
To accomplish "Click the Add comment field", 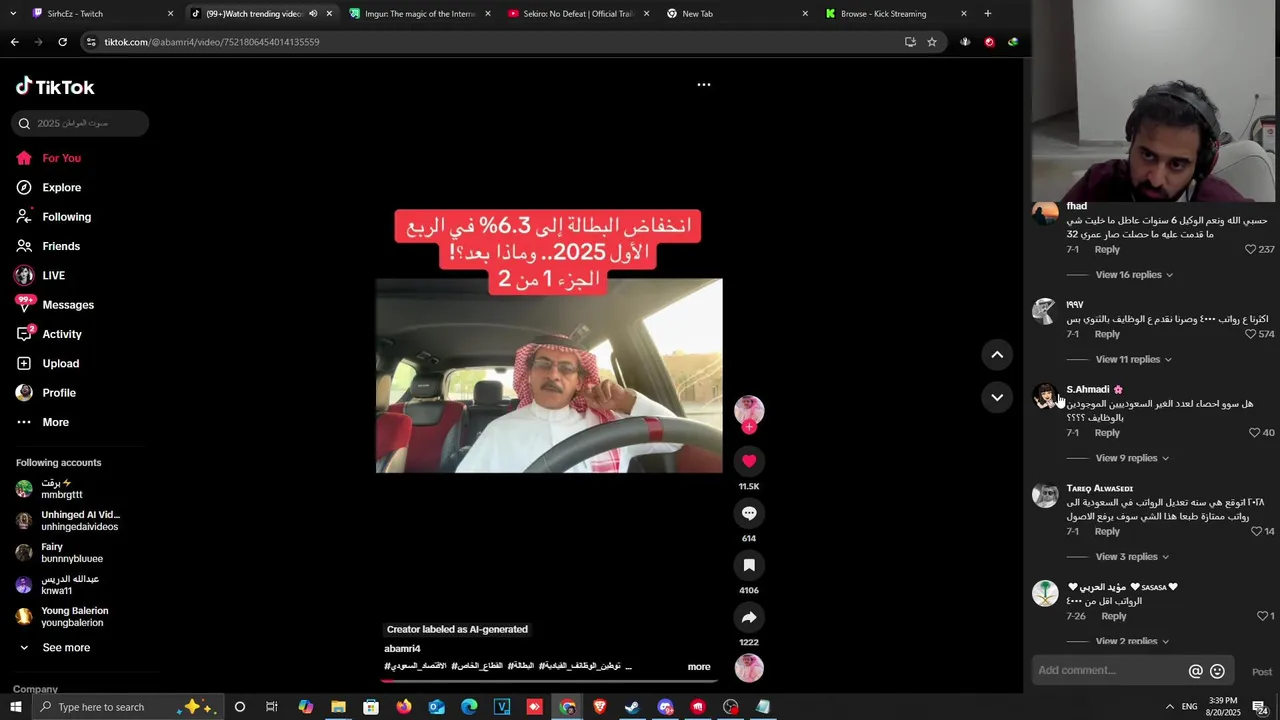I will pos(1109,671).
